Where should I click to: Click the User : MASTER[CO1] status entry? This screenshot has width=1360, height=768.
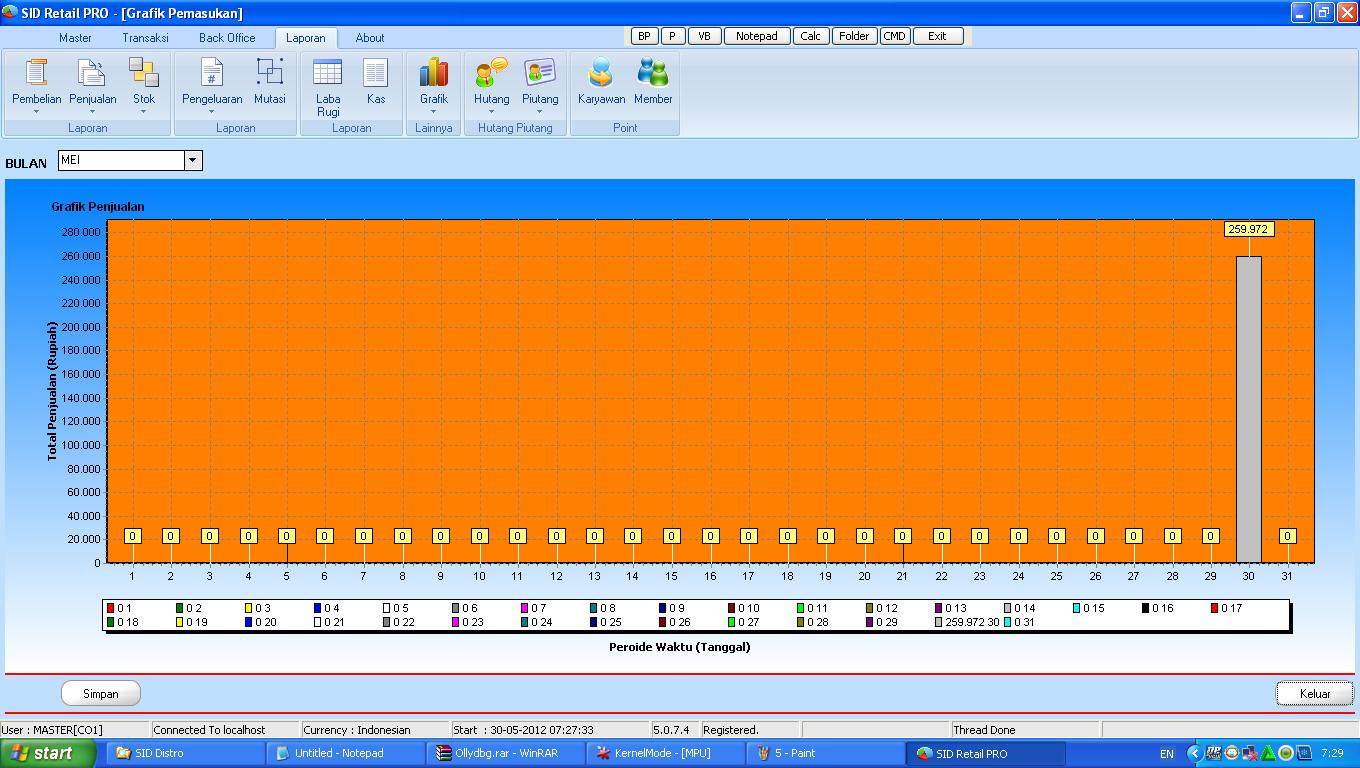tap(75, 730)
